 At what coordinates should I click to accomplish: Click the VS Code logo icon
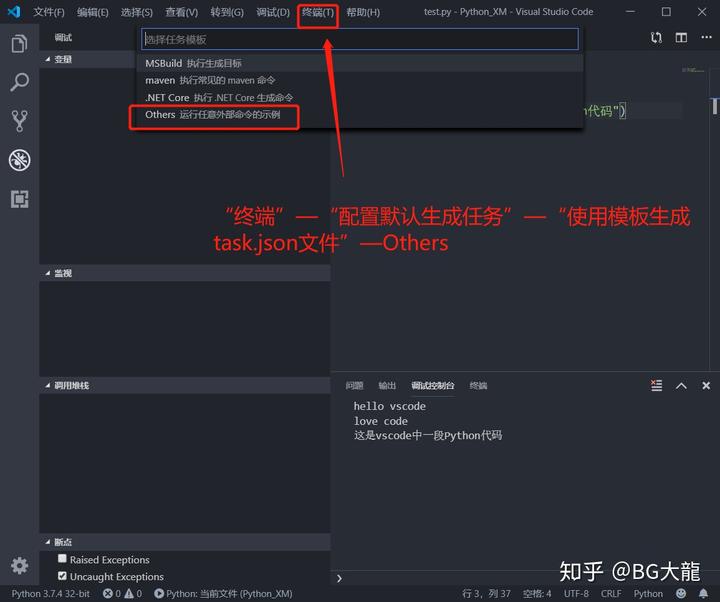click(x=14, y=11)
